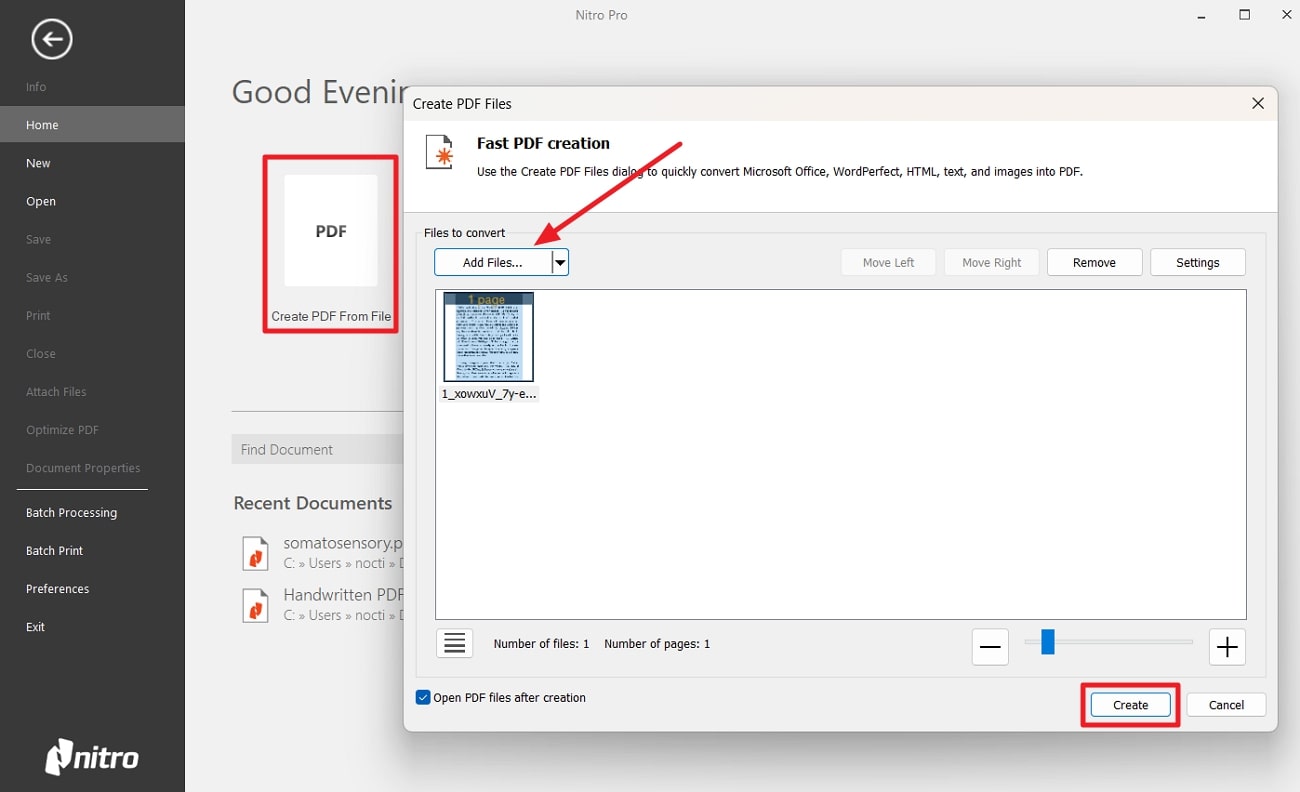This screenshot has width=1300, height=792.
Task: Click the Move Right button
Action: pos(992,263)
